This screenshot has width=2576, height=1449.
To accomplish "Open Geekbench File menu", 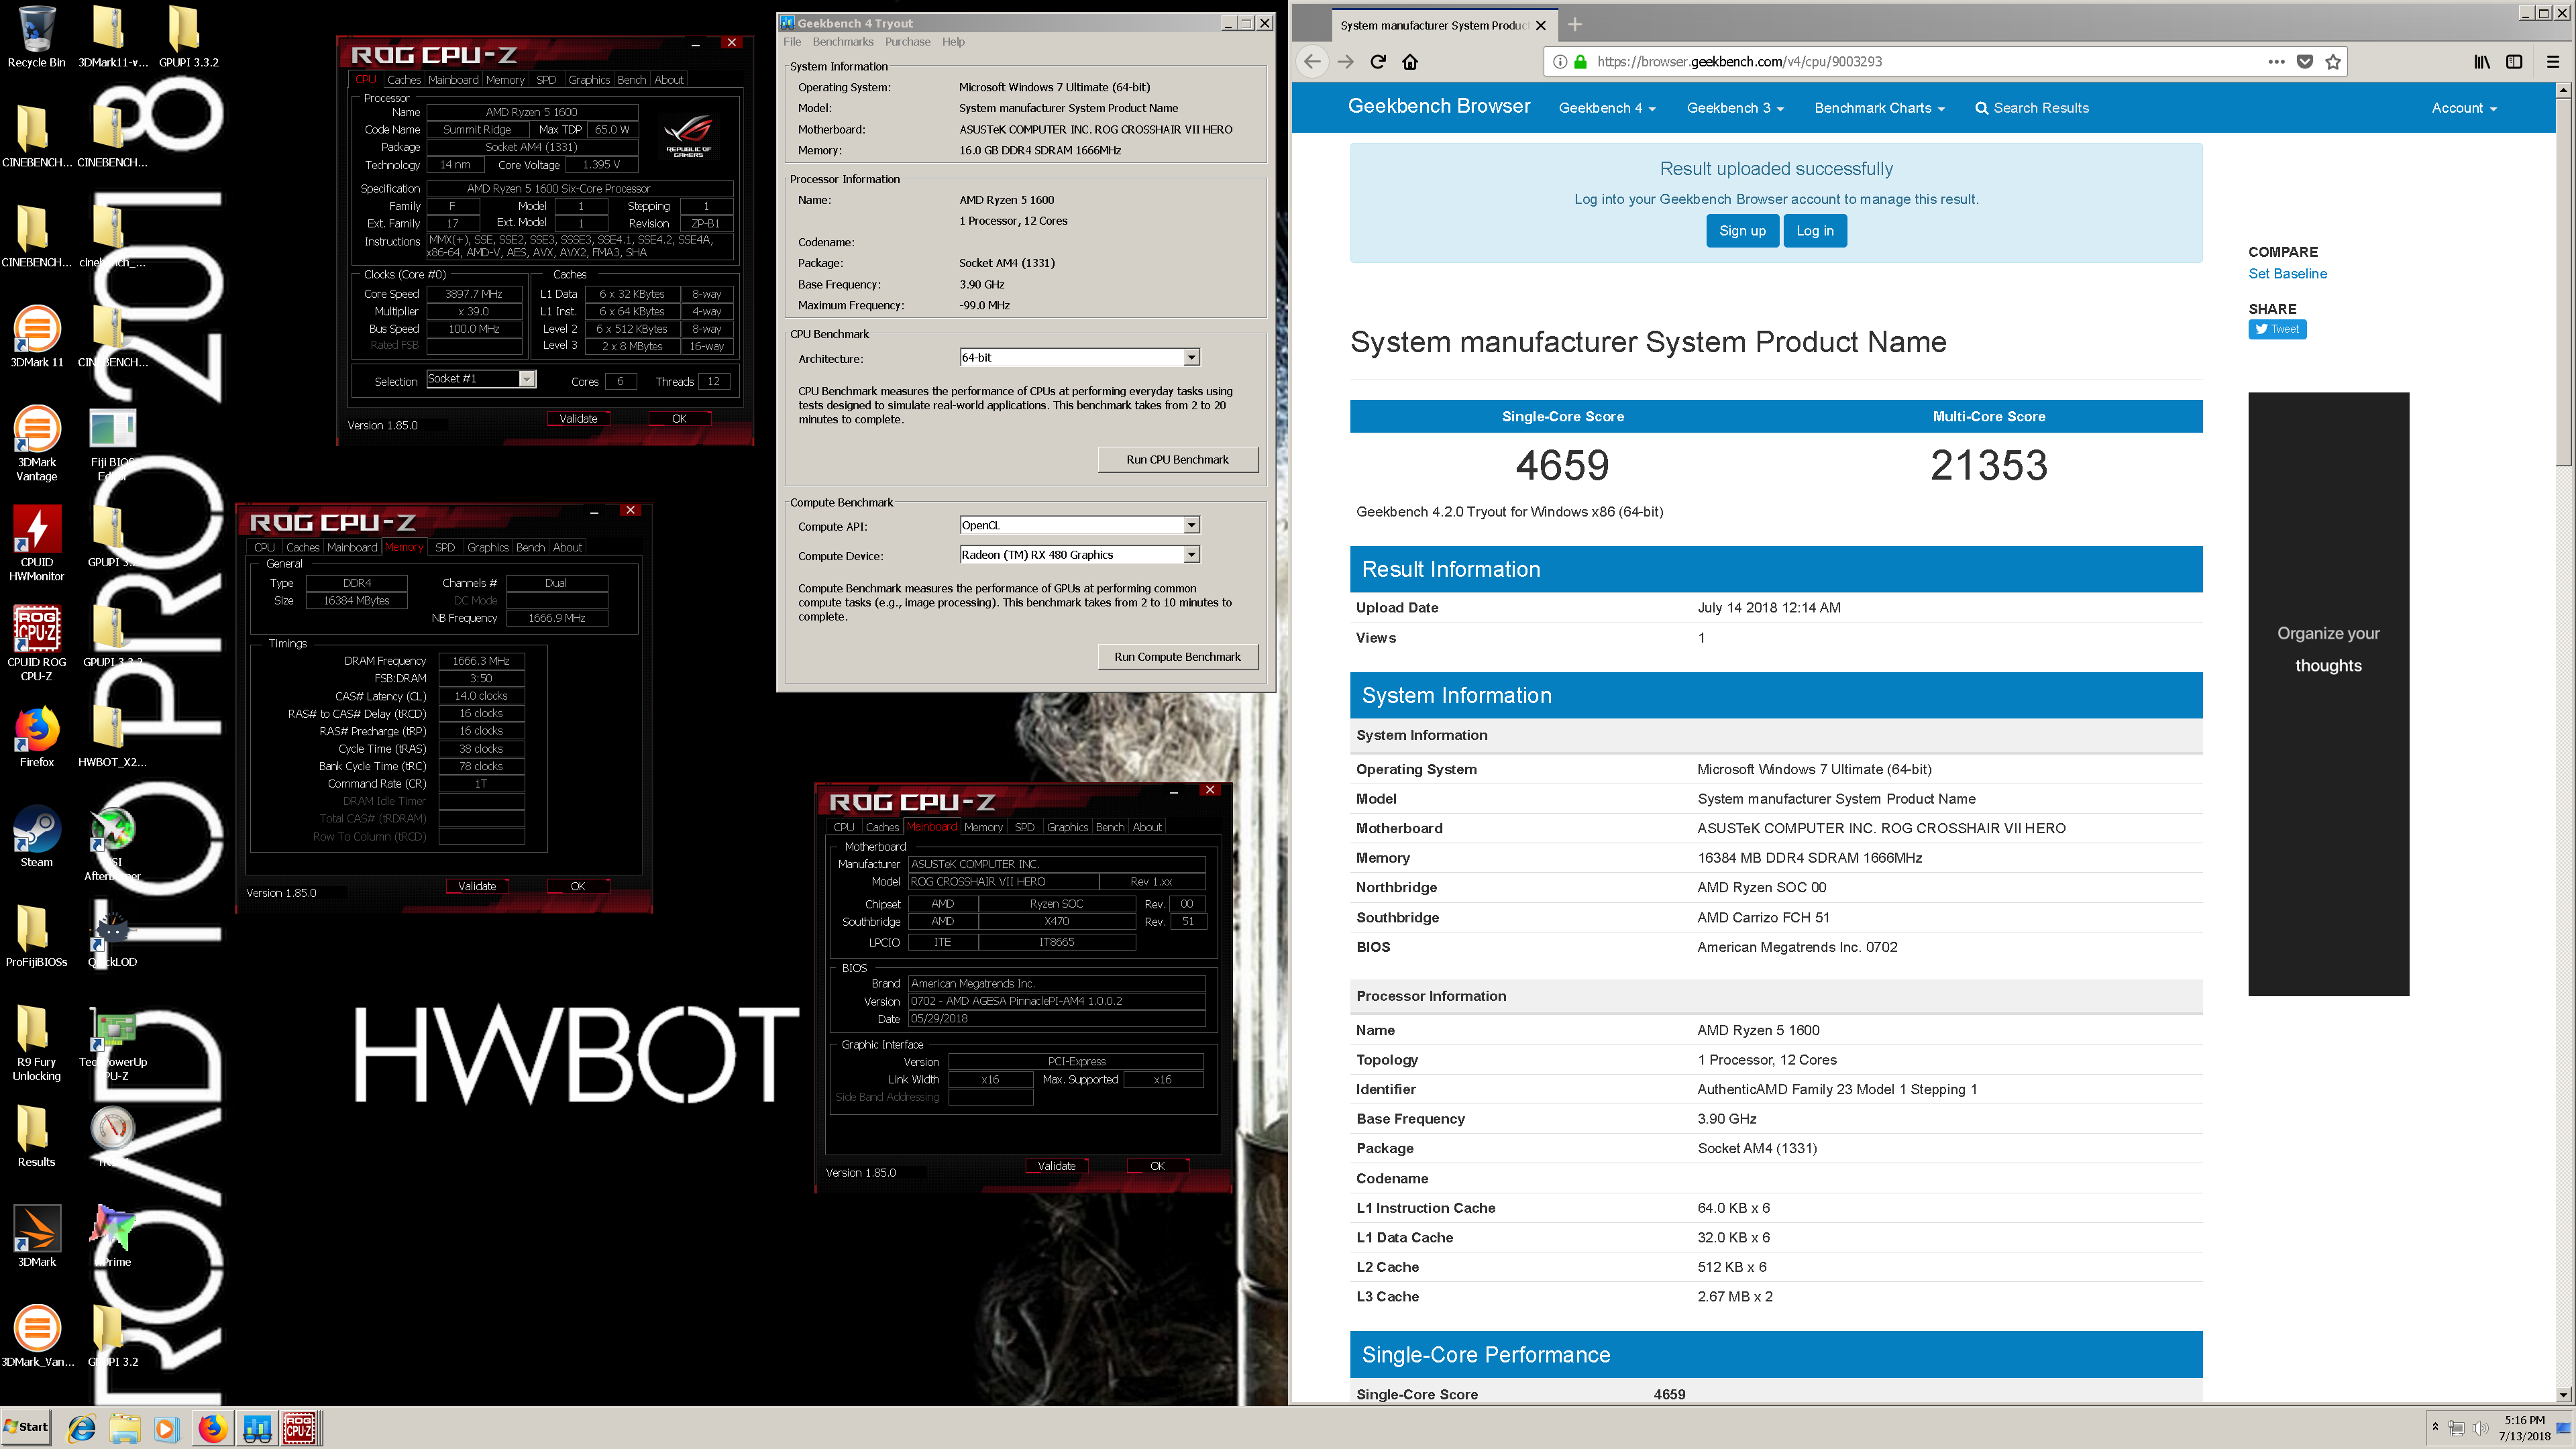I will click(792, 42).
